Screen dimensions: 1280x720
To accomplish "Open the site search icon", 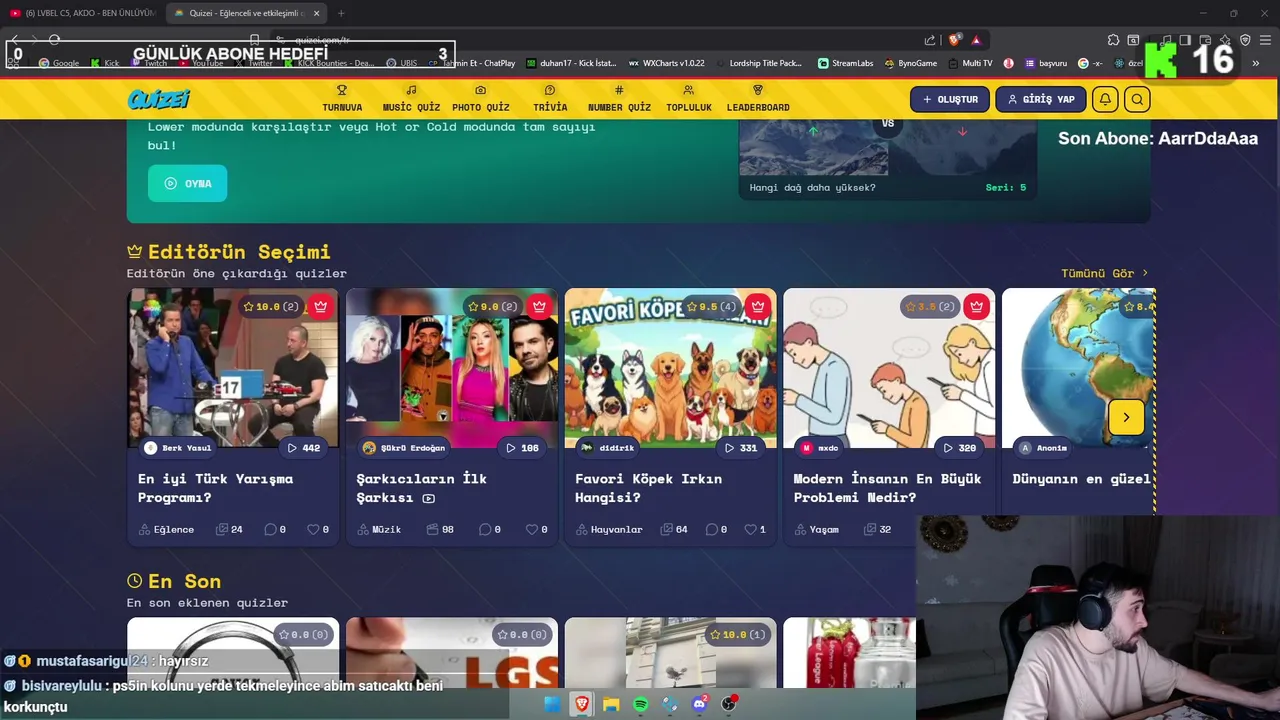I will pyautogui.click(x=1137, y=99).
